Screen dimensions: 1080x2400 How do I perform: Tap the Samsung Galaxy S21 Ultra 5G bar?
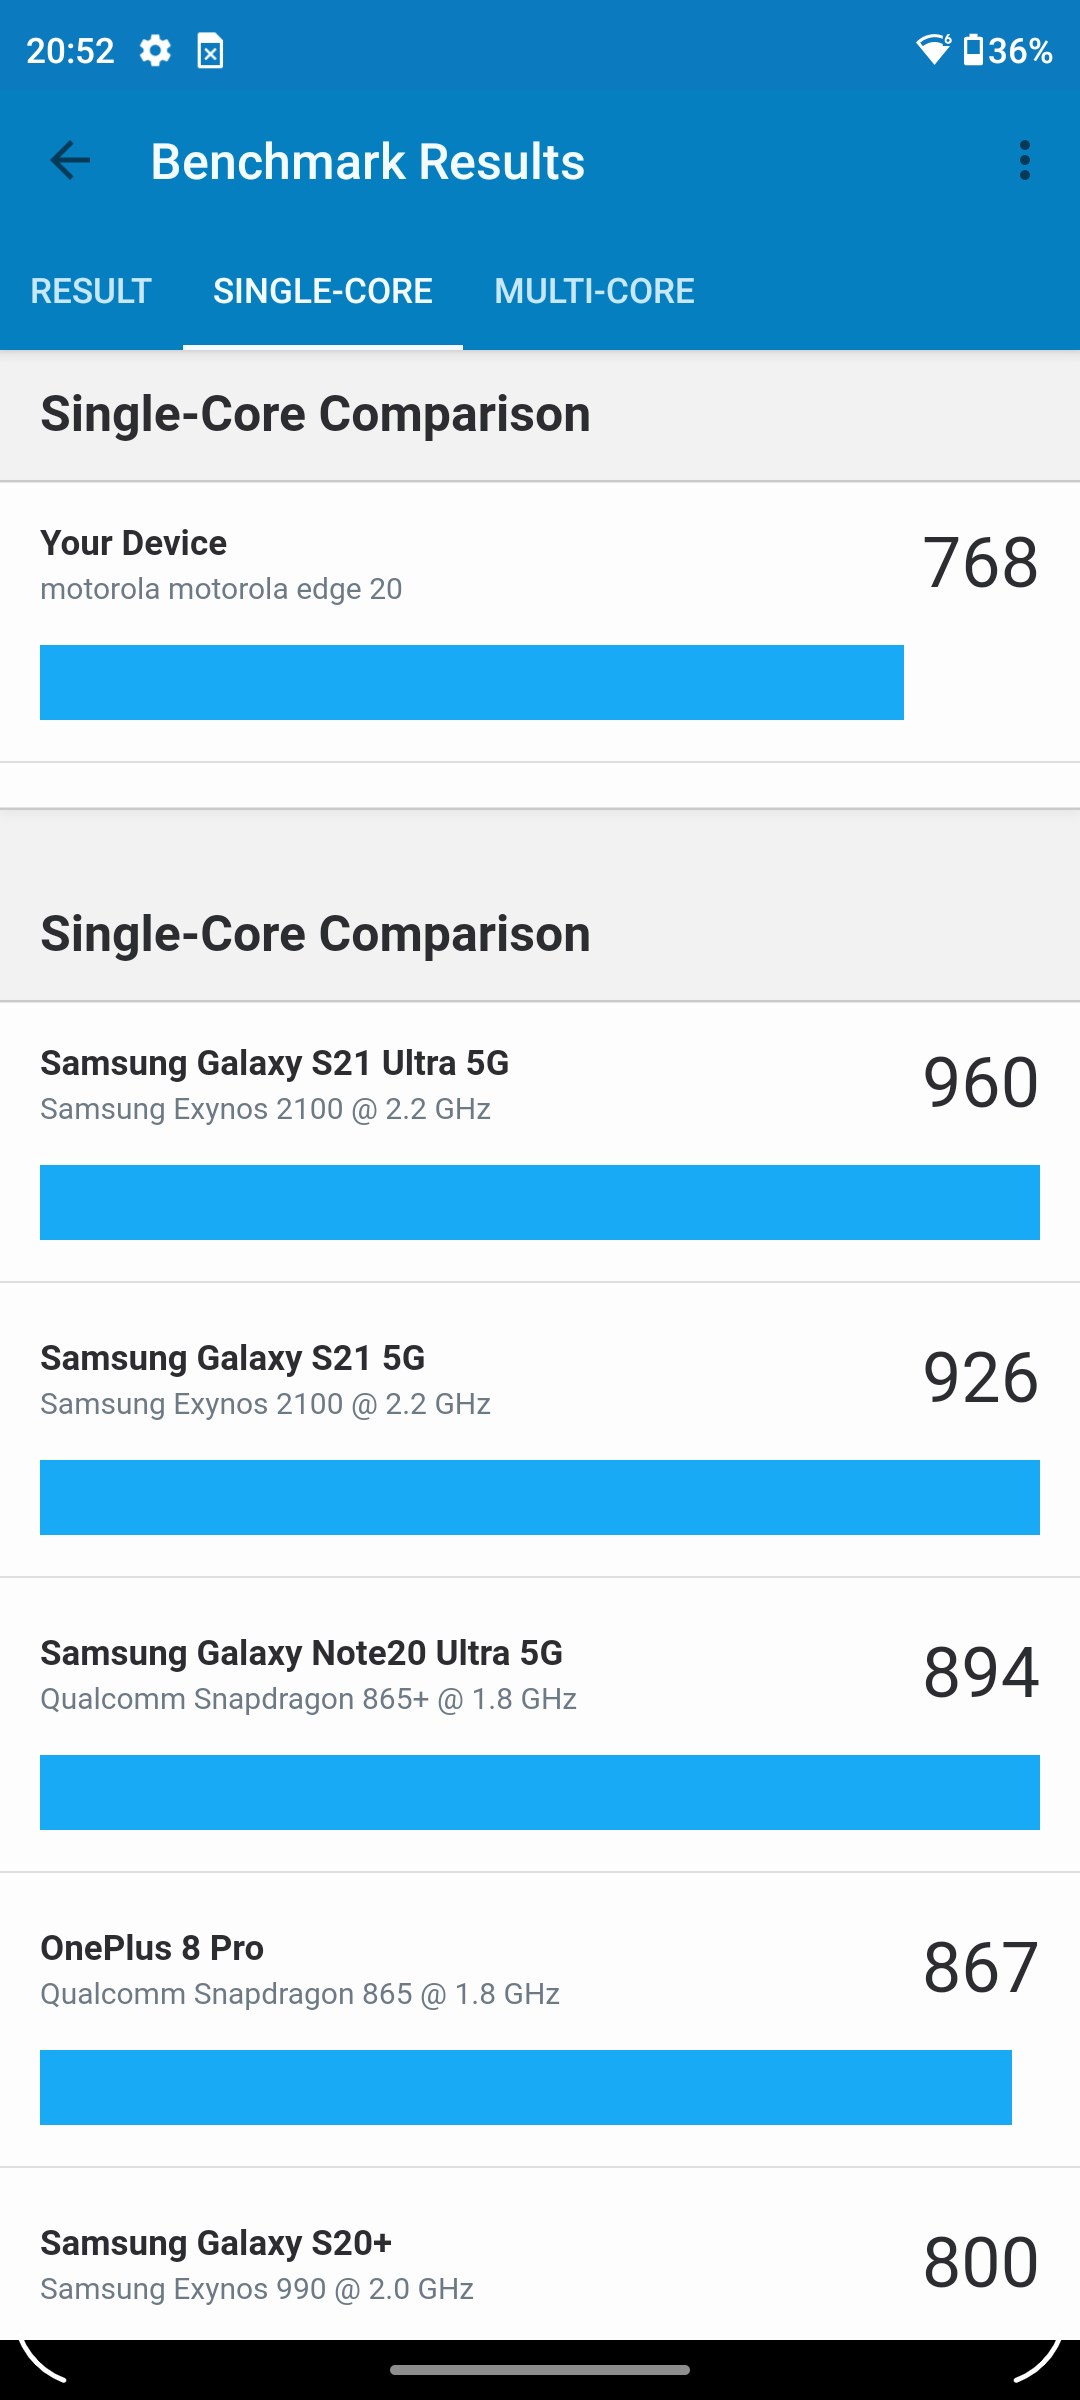click(539, 1202)
